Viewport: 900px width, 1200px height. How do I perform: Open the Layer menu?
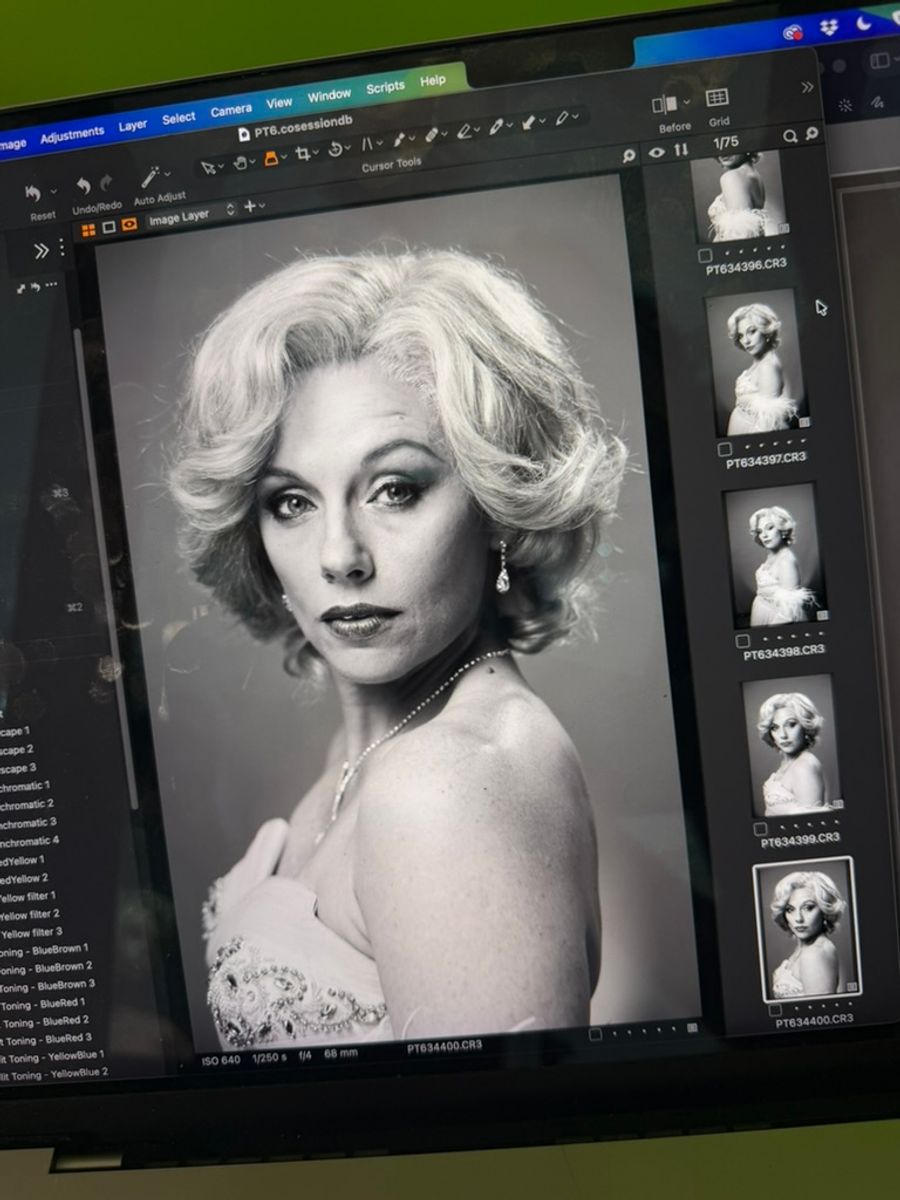pos(132,125)
